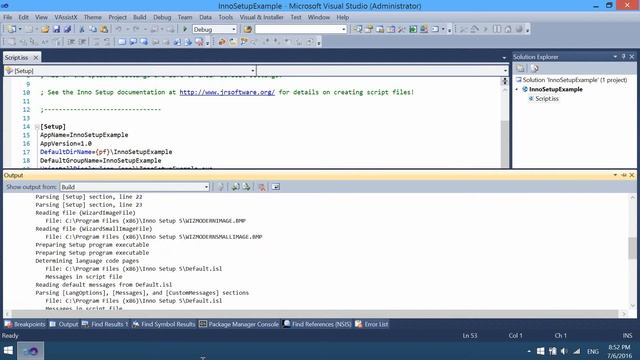Image resolution: width=640 pixels, height=360 pixels.
Task: Open the Debug menu
Action: [162, 17]
